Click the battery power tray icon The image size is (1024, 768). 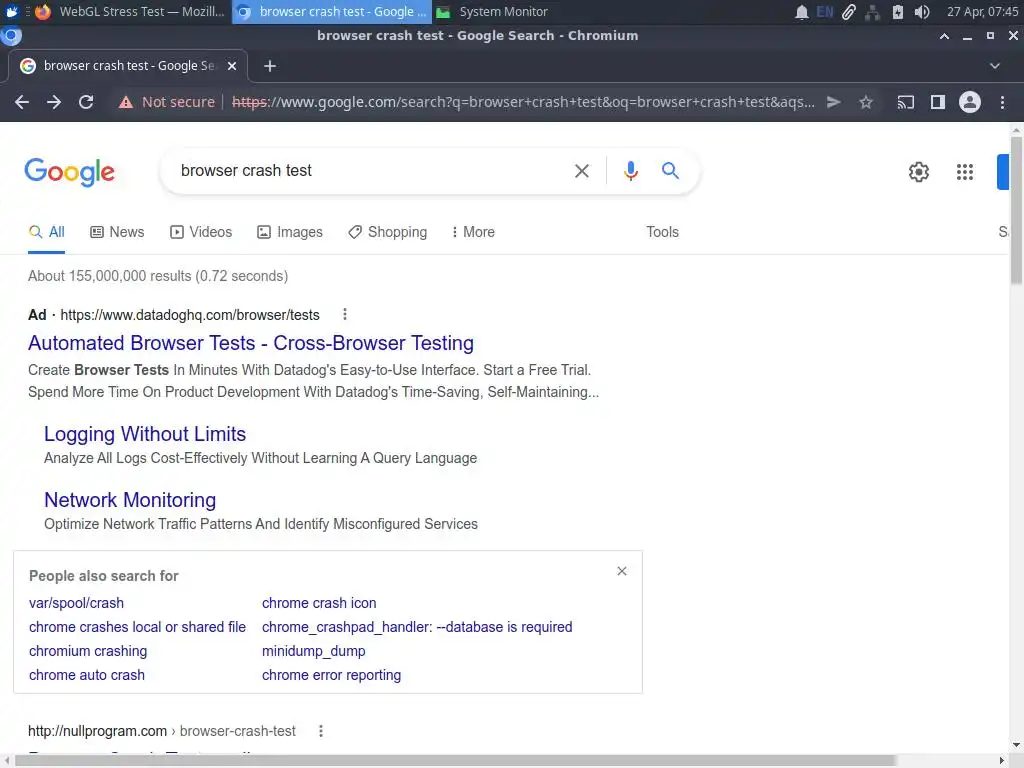[897, 12]
